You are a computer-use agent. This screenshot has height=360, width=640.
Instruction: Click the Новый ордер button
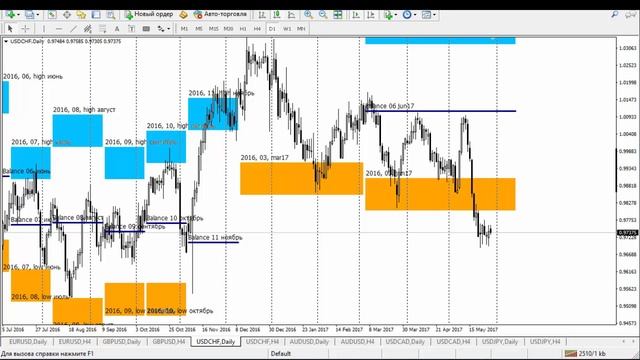[x=149, y=15]
